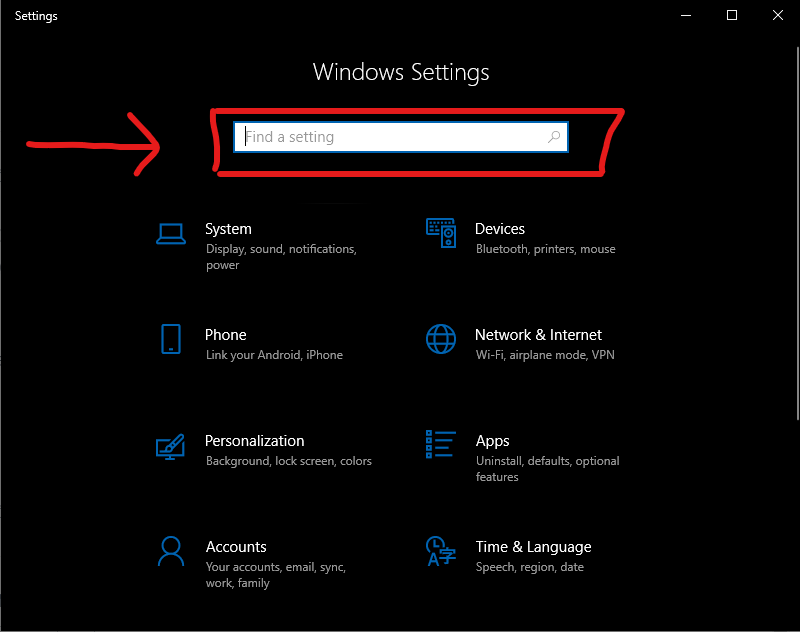Close the Settings window

click(778, 15)
